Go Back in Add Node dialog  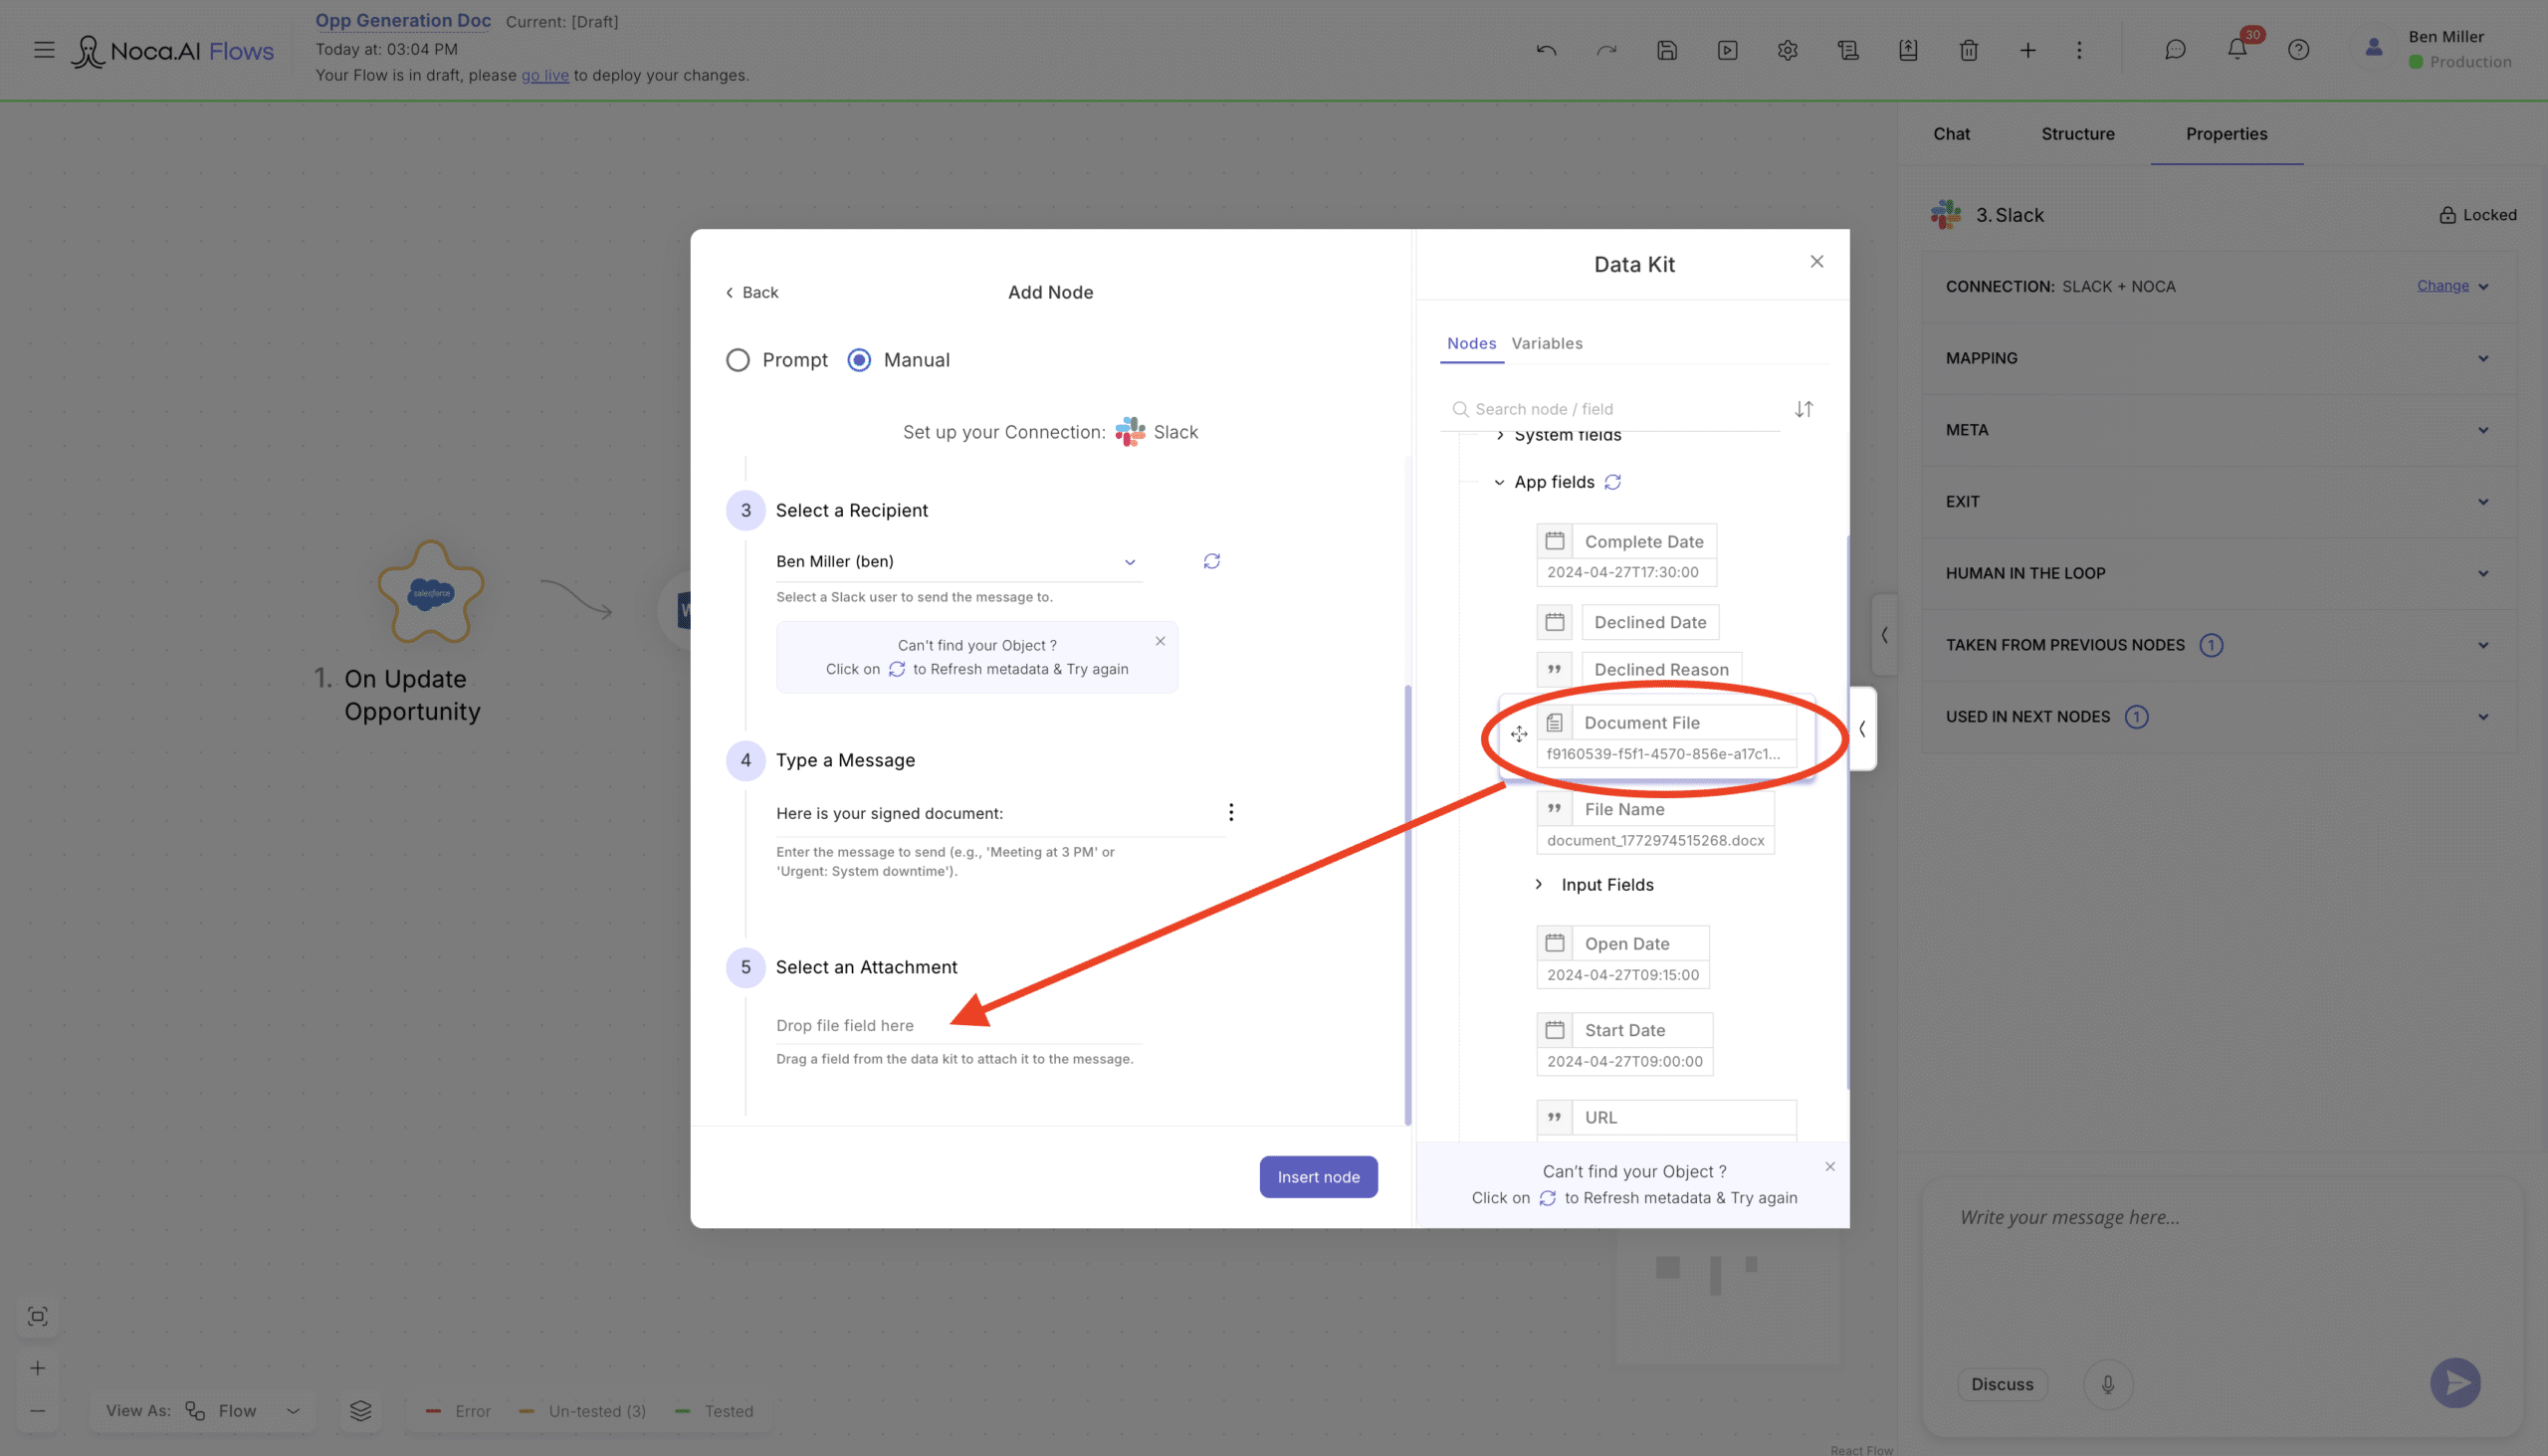click(751, 292)
